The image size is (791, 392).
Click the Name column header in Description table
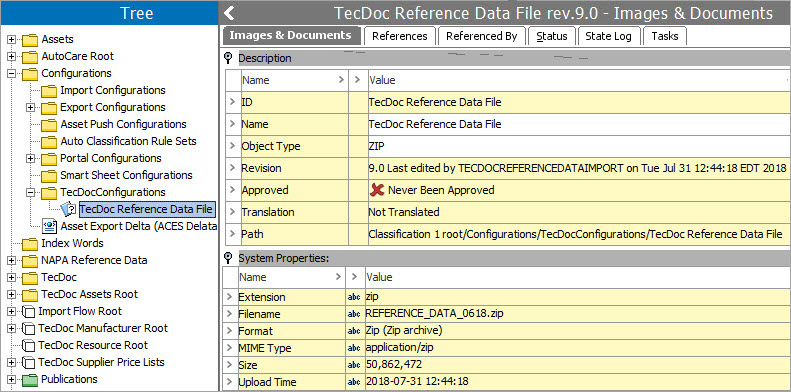point(294,80)
